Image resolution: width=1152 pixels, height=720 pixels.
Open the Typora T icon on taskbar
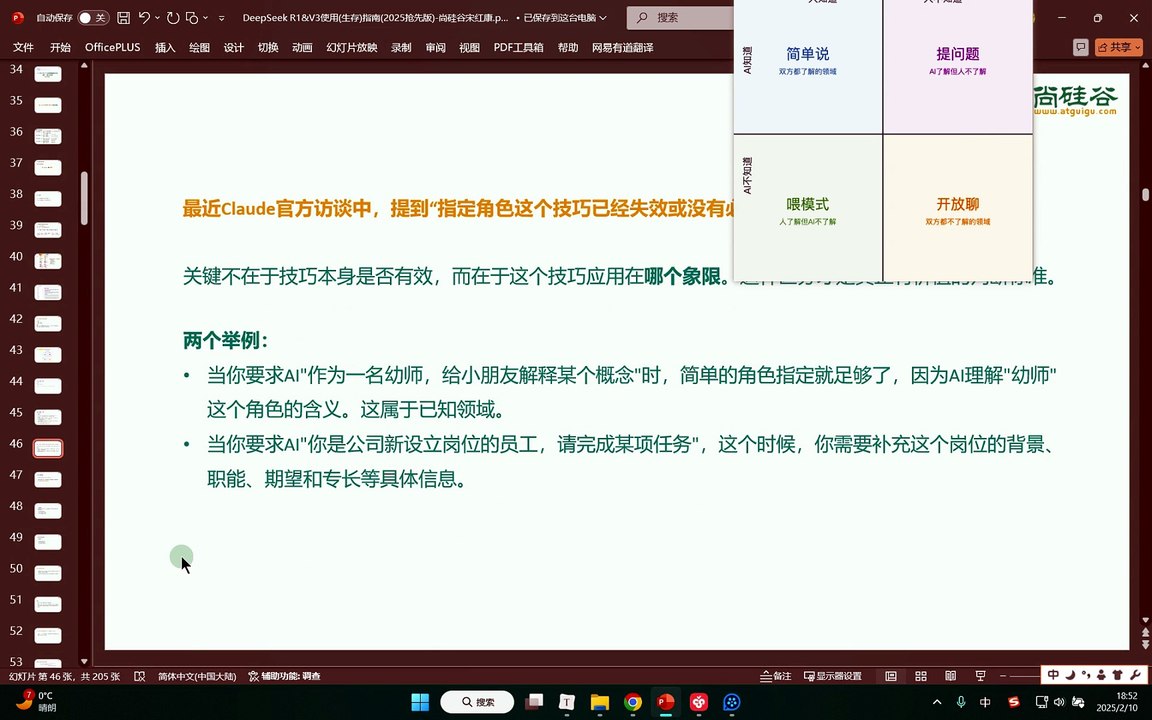pos(566,702)
